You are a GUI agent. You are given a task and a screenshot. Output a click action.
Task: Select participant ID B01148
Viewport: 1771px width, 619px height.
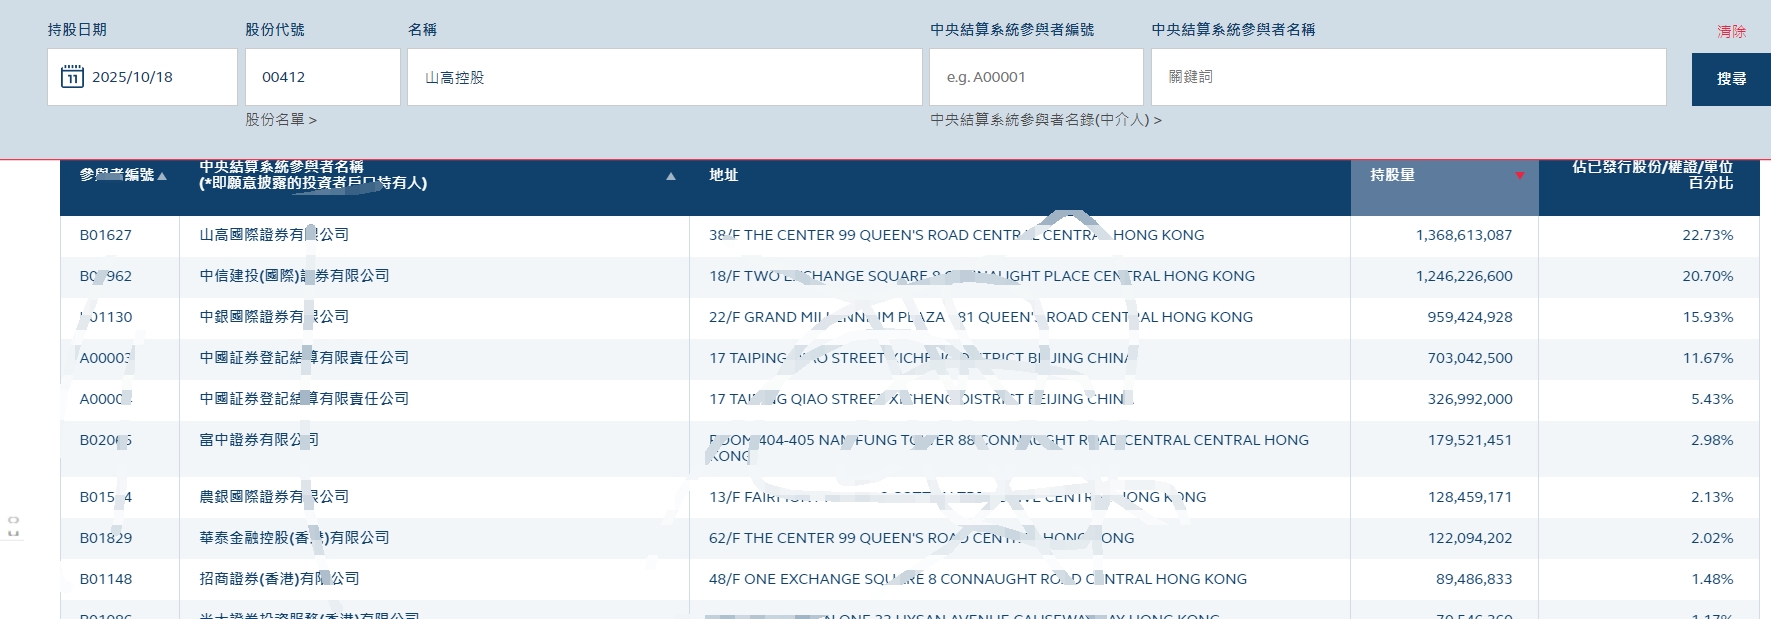pos(106,579)
